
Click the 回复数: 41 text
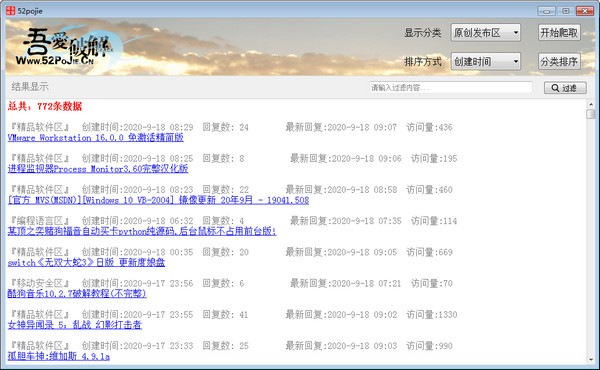(x=225, y=315)
